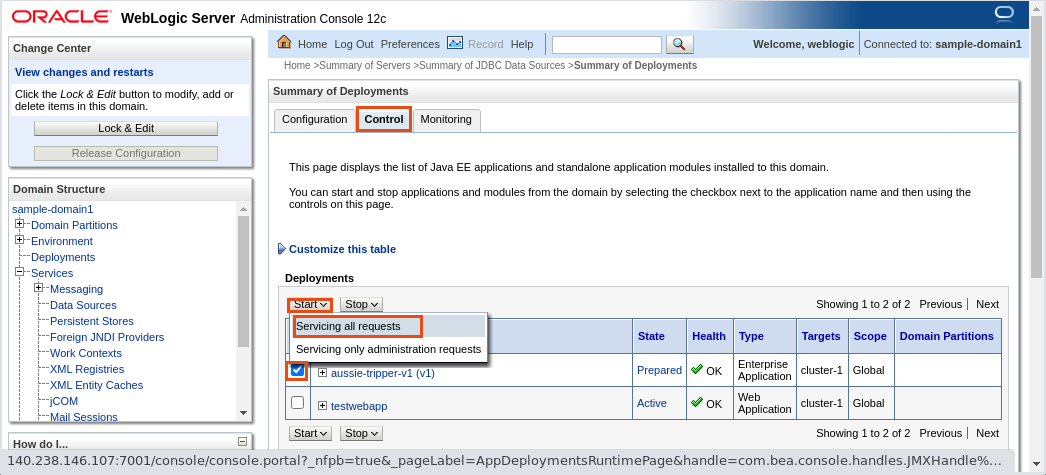The height and width of the screenshot is (475, 1046).
Task: Select Mail Sessions in the tree
Action: (84, 417)
